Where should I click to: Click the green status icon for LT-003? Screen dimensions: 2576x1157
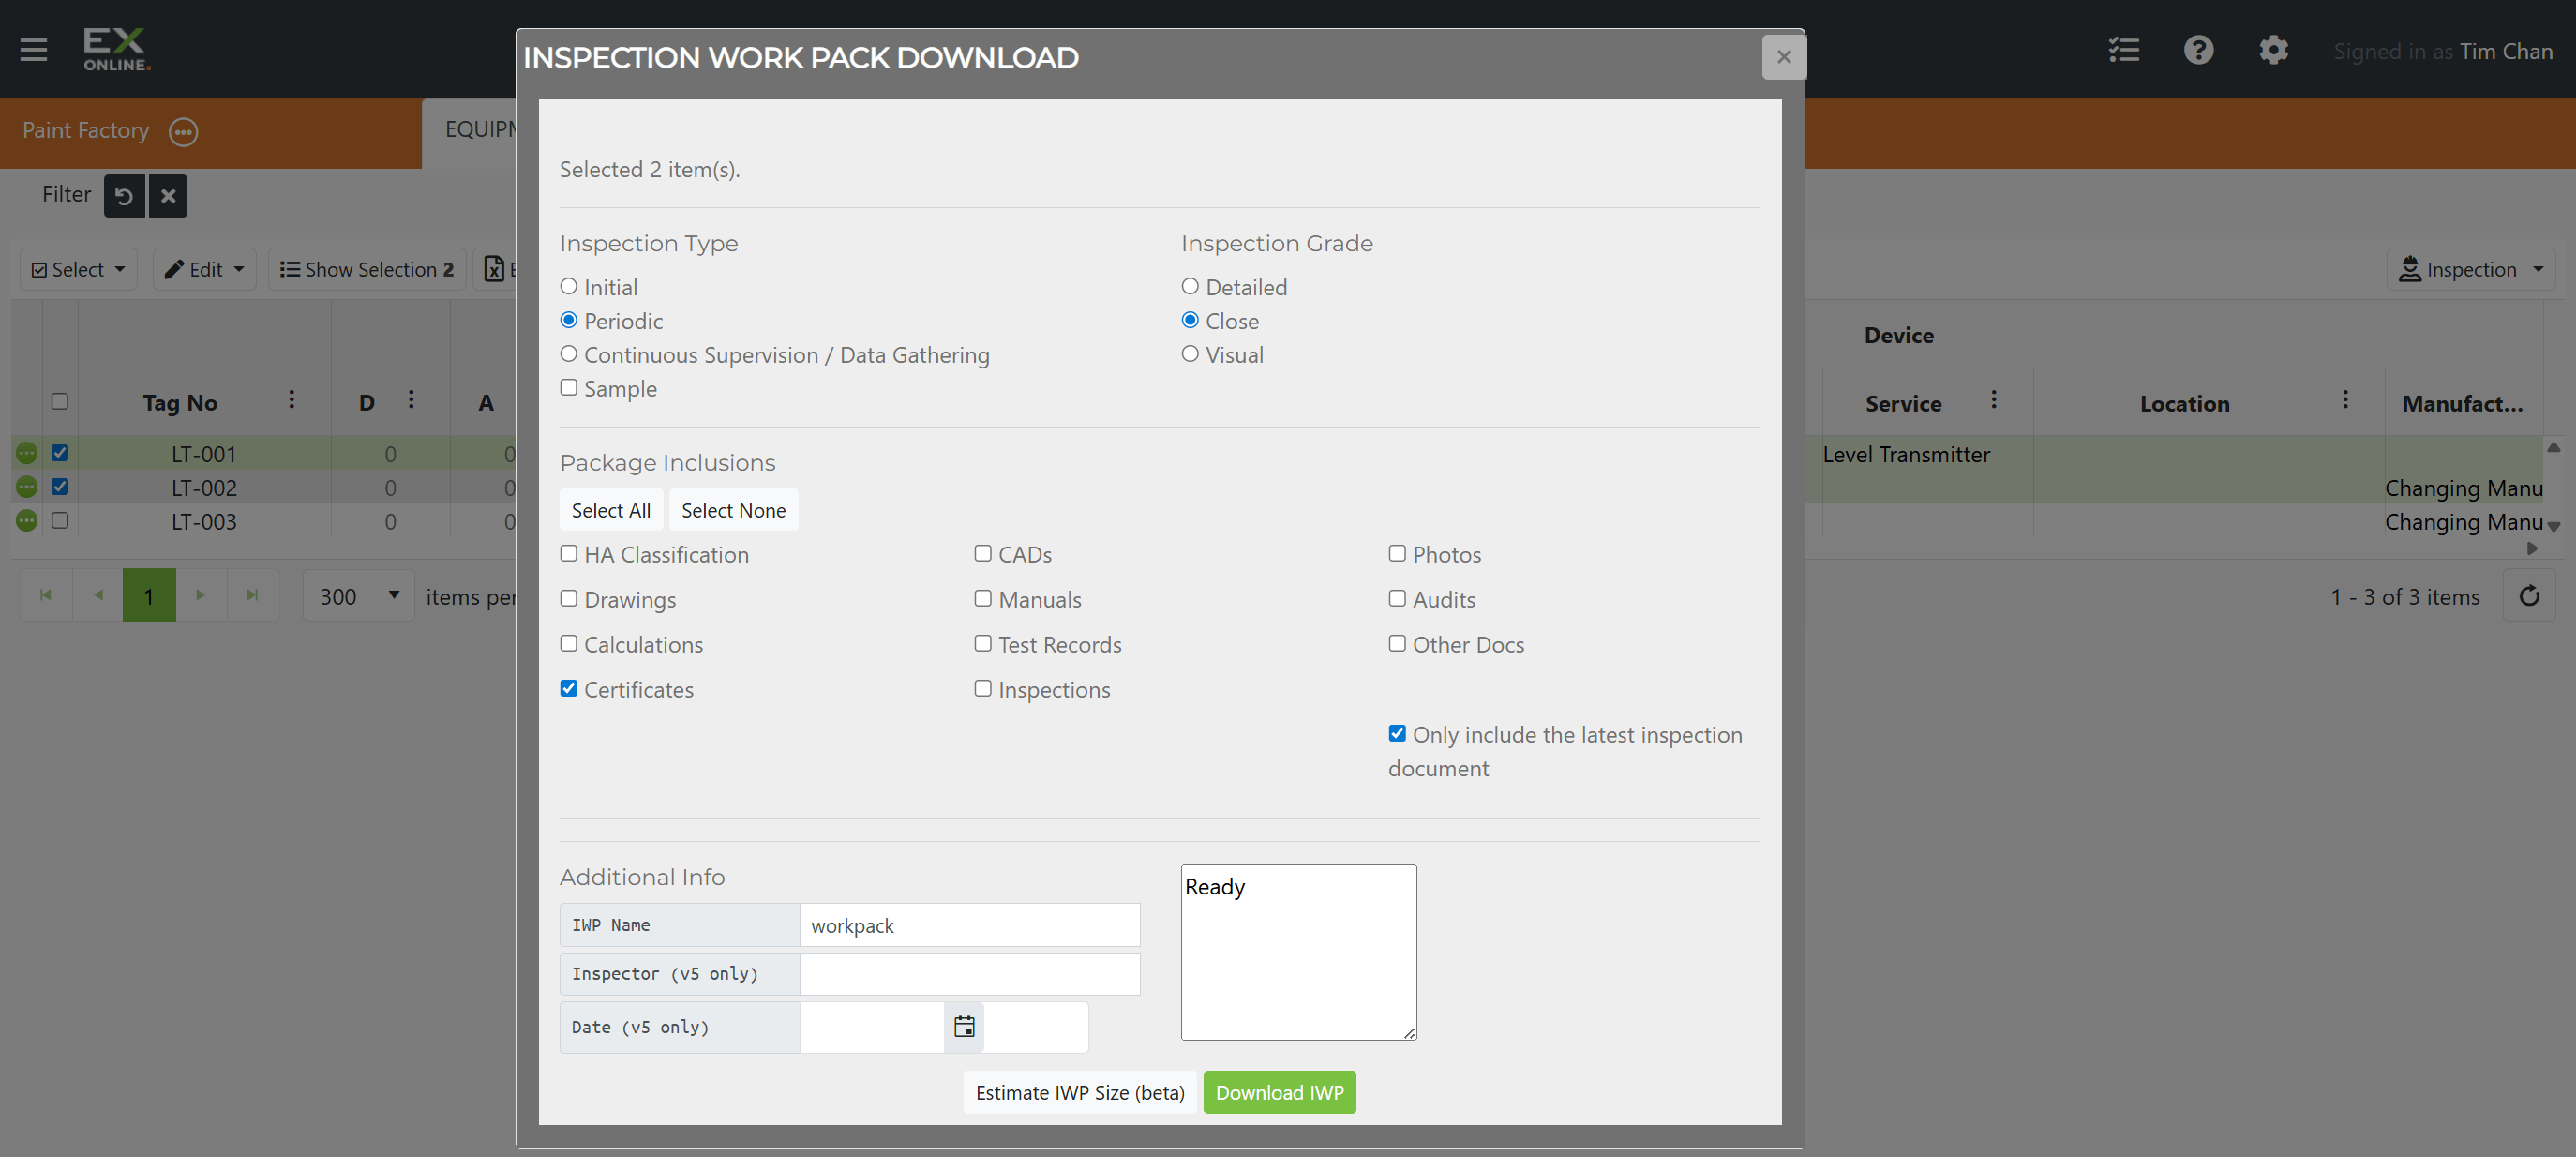click(x=27, y=521)
